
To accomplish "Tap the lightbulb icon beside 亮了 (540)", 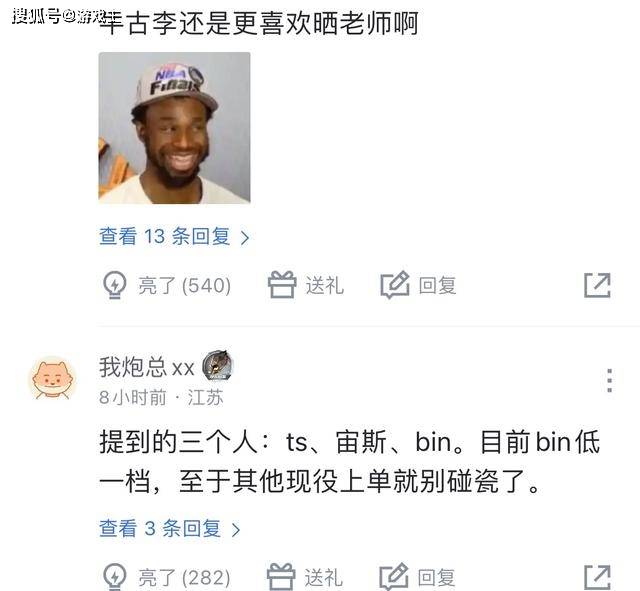I will tap(115, 285).
